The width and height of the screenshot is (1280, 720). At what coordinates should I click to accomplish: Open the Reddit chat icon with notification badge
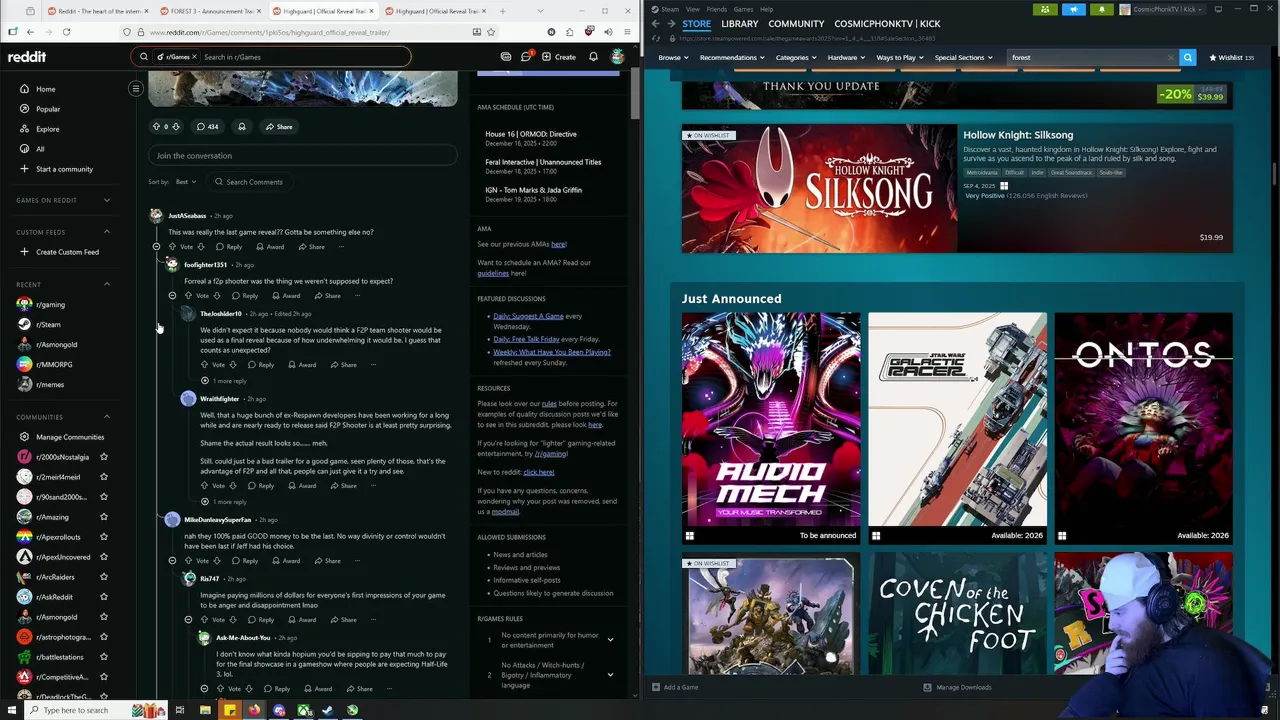pos(526,57)
